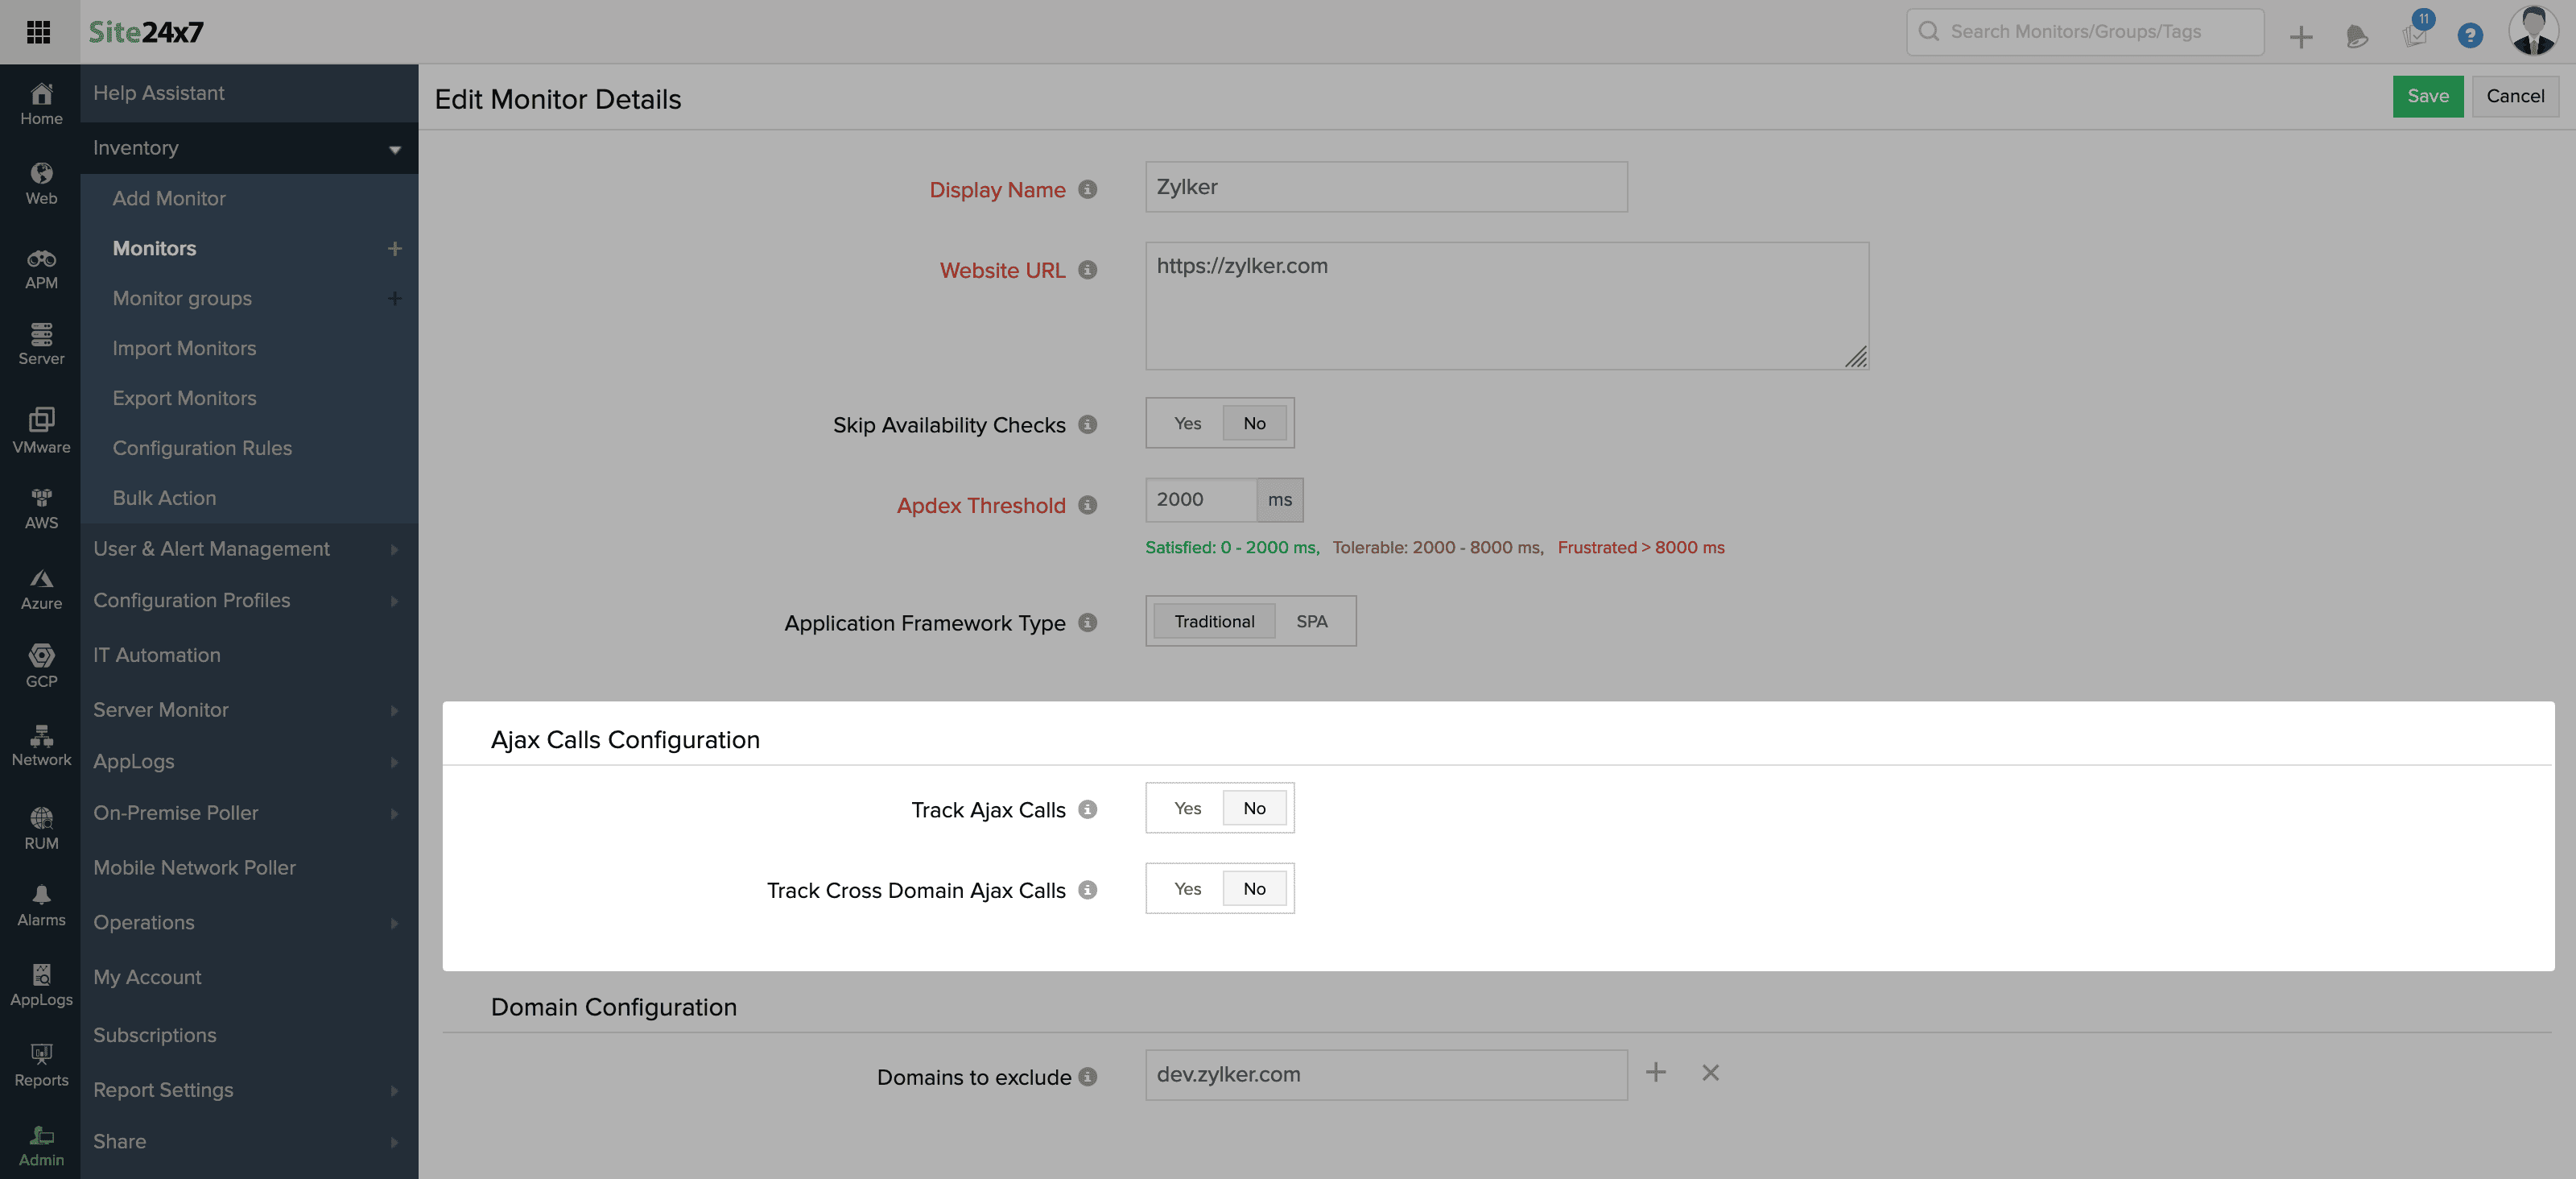The width and height of the screenshot is (2576, 1179).
Task: Open notifications icon with badge 11
Action: coord(2416,32)
